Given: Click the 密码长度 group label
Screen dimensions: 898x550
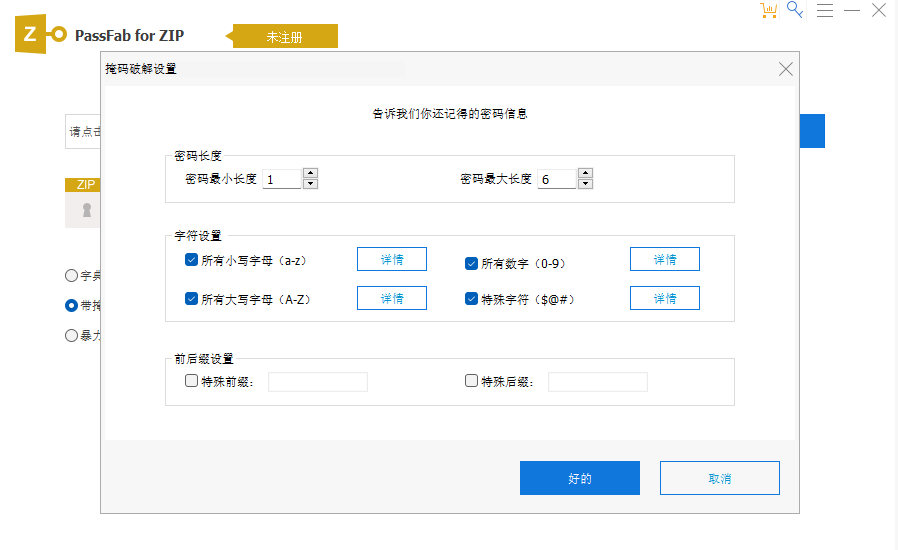Looking at the screenshot, I should tap(198, 156).
